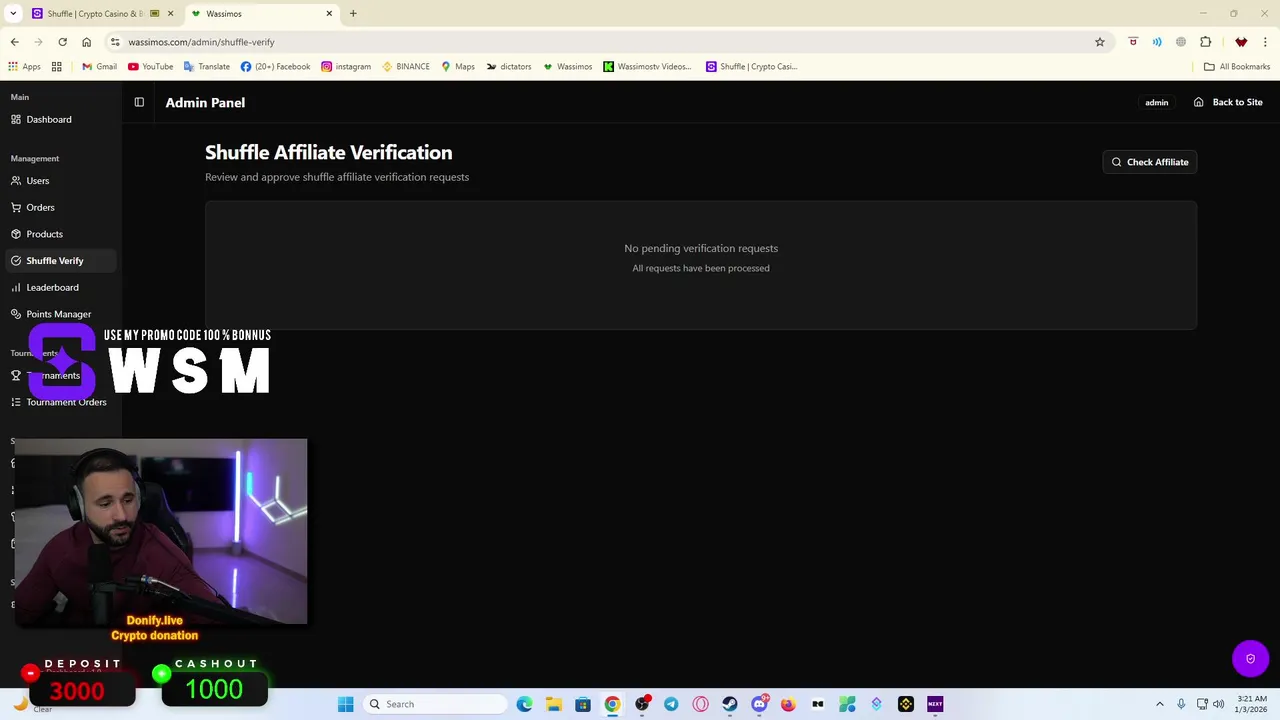The height and width of the screenshot is (720, 1280).
Task: Open the All Bookmarks folder
Action: 1236,67
